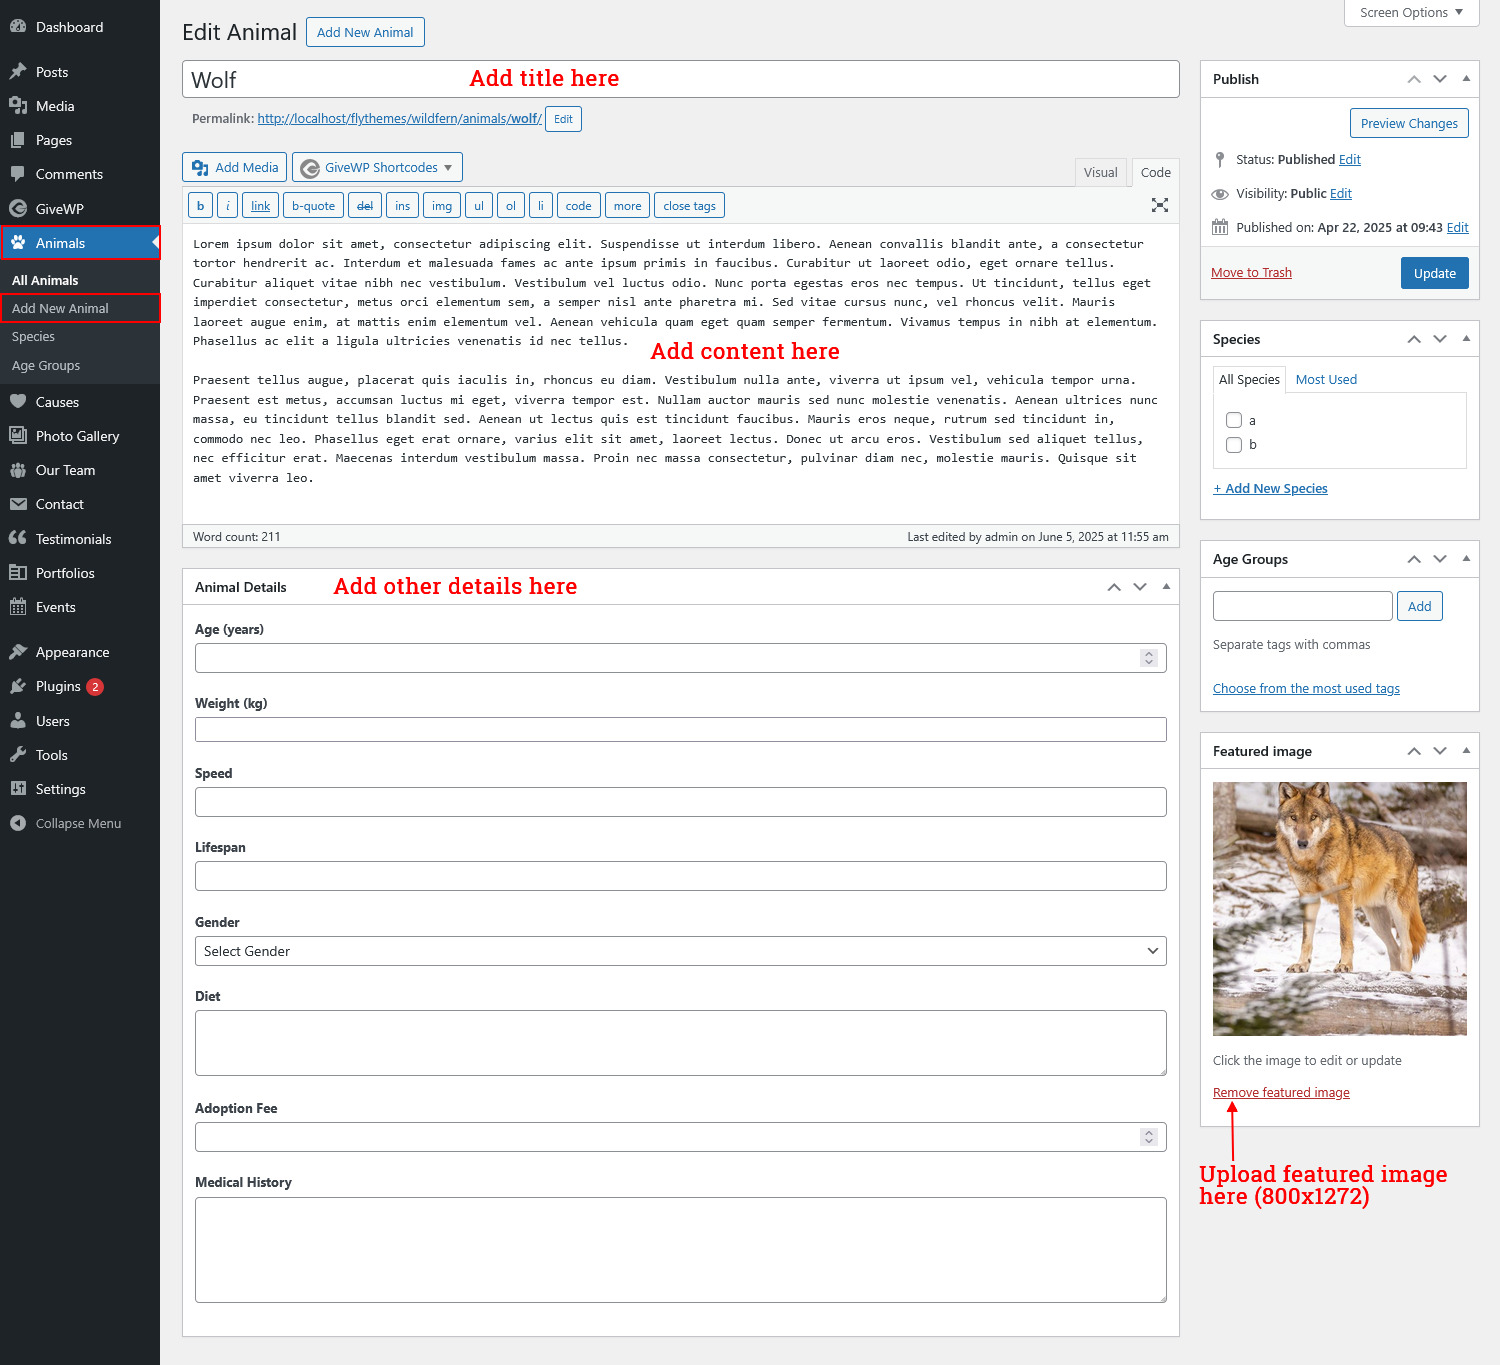Toggle the Publish panel collapse triangle
This screenshot has width=1500, height=1365.
tap(1466, 78)
